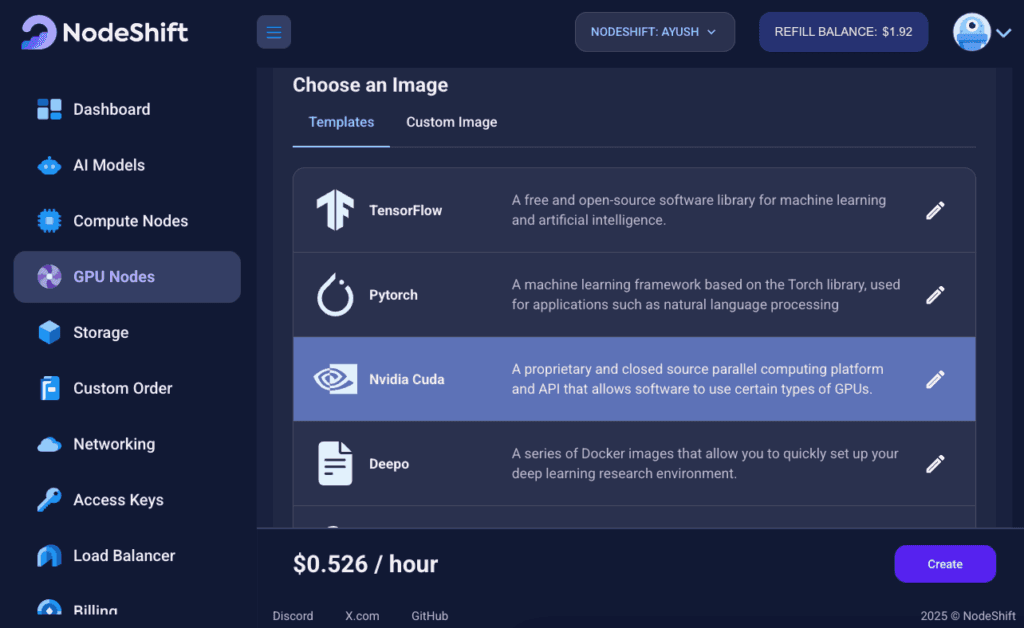Click the NodeShift logo
The width and height of the screenshot is (1024, 628).
click(x=104, y=32)
